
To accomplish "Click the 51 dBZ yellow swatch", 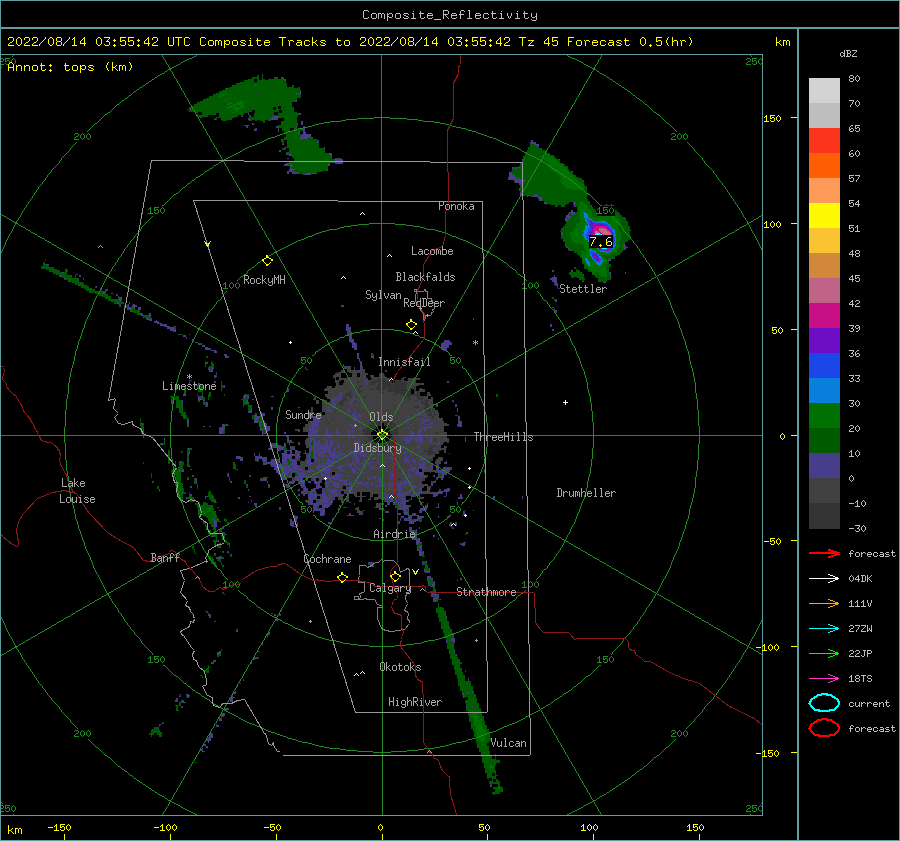I will [824, 215].
